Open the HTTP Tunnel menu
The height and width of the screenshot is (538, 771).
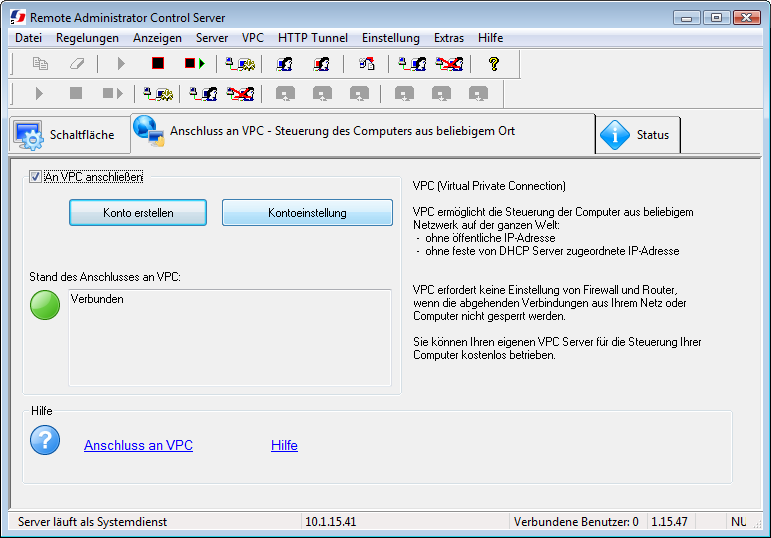click(313, 38)
